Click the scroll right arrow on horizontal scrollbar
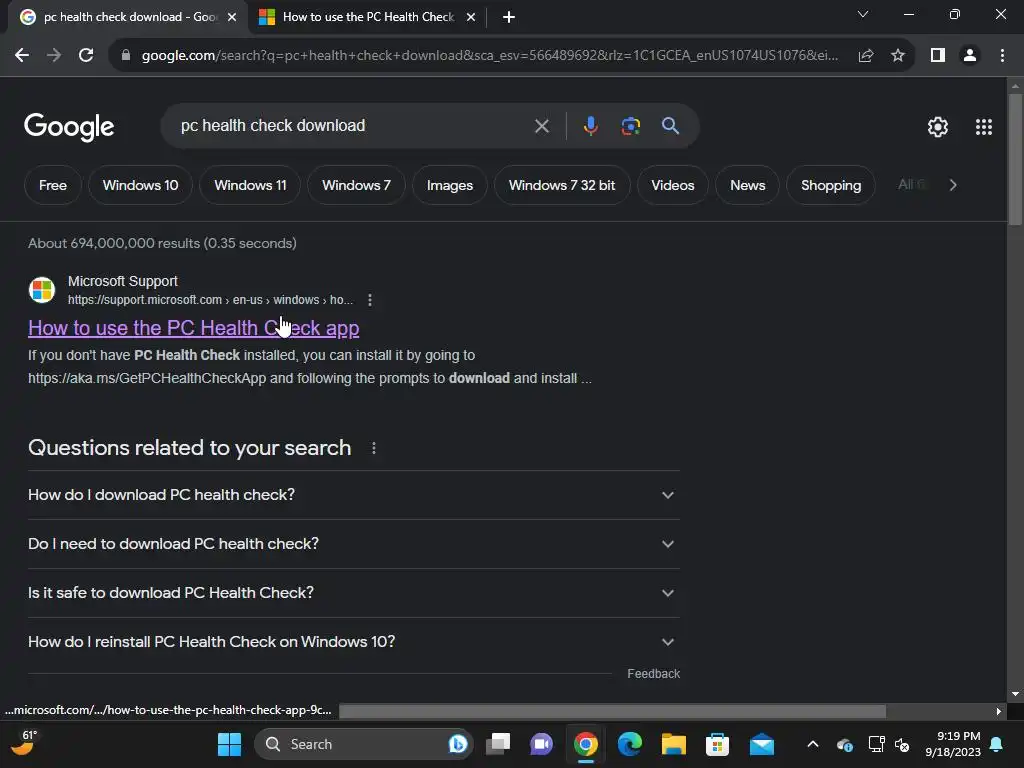The height and width of the screenshot is (768, 1024). 999,711
